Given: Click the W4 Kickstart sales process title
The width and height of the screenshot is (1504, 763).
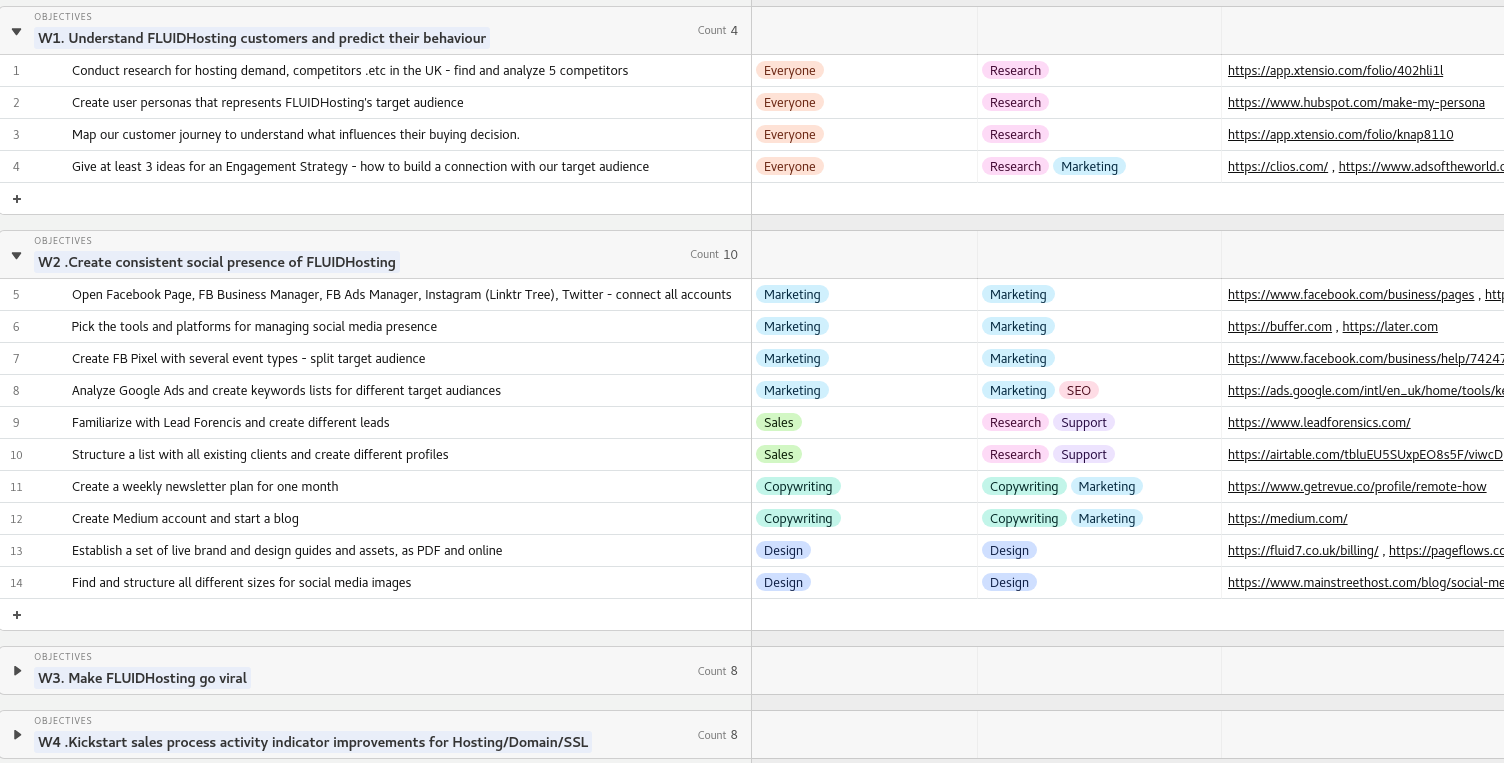Looking at the screenshot, I should coord(313,742).
